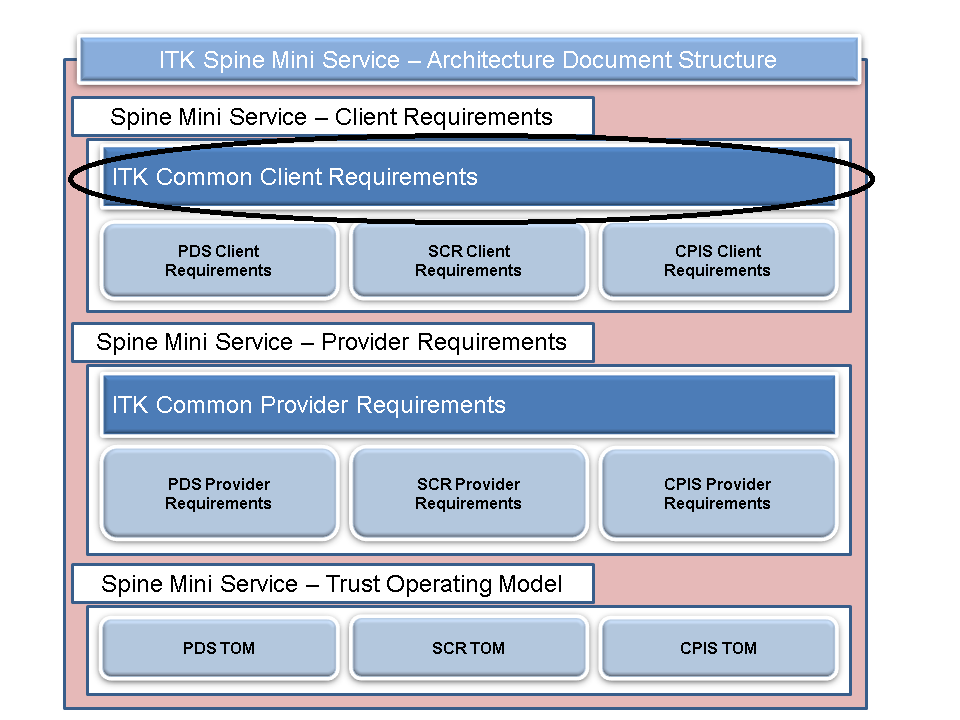Click the CPIS Provider Requirements box
Screen dimensions: 960x720
click(x=717, y=494)
